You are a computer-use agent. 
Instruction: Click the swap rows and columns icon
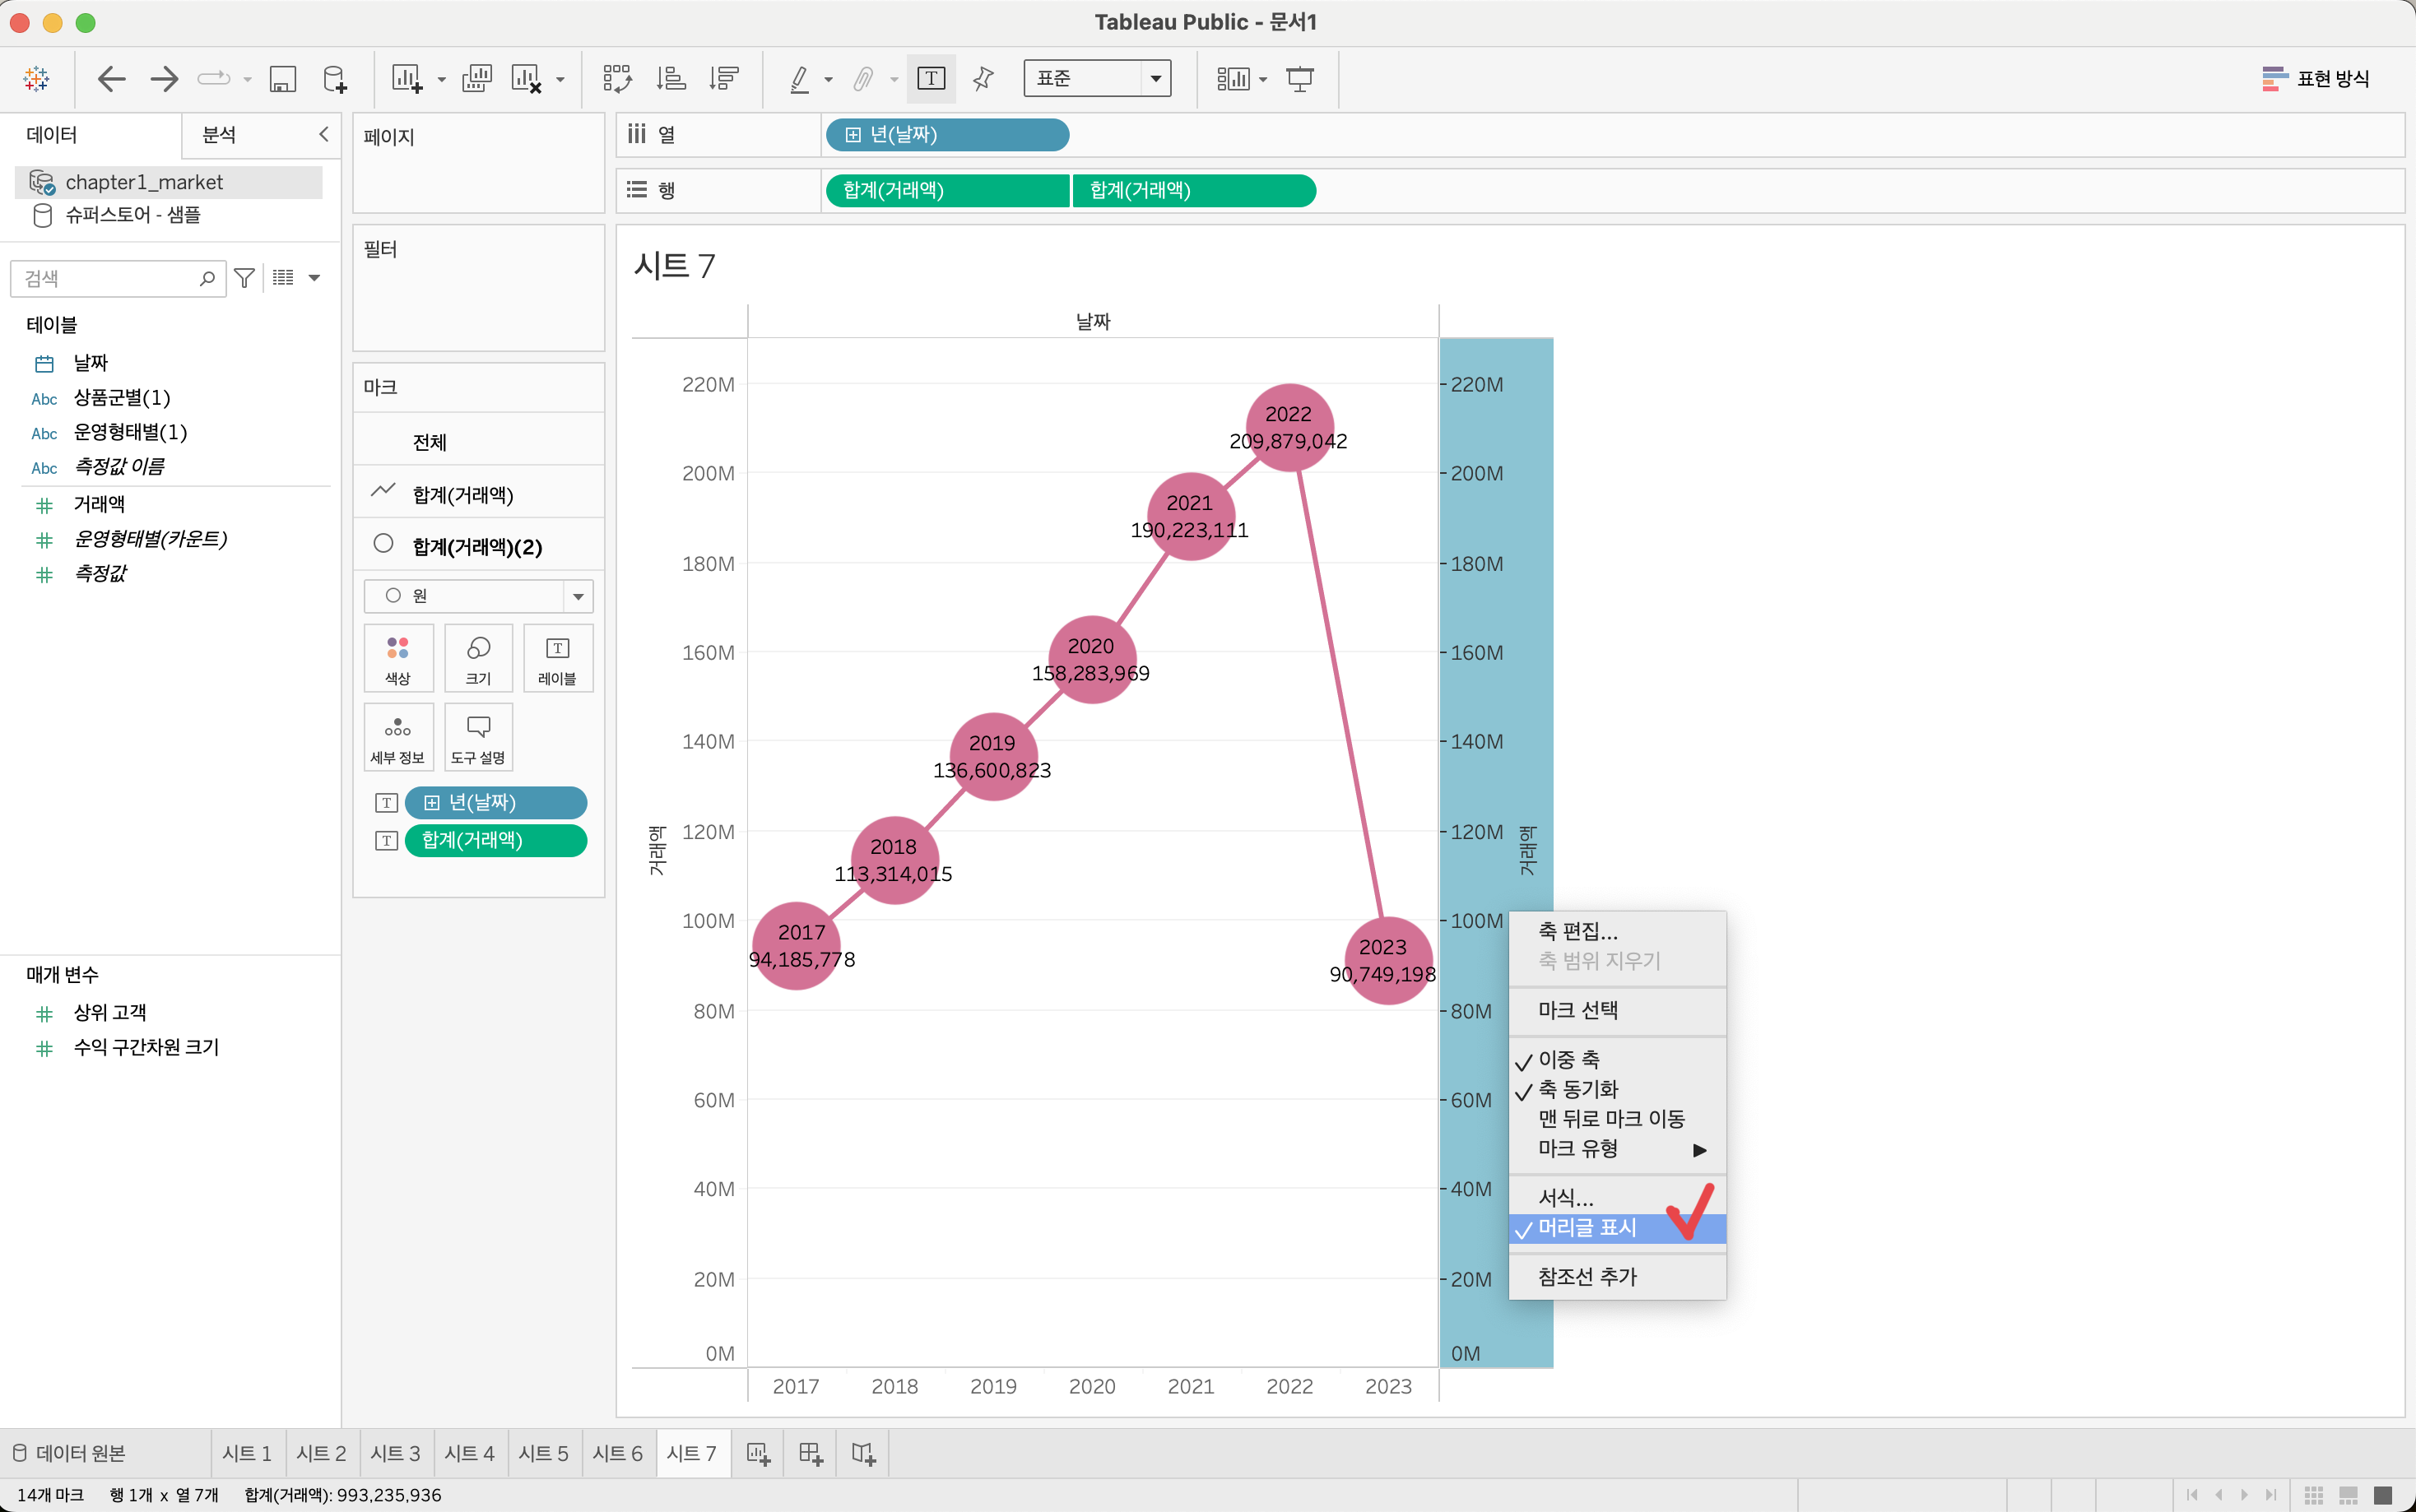coord(617,78)
